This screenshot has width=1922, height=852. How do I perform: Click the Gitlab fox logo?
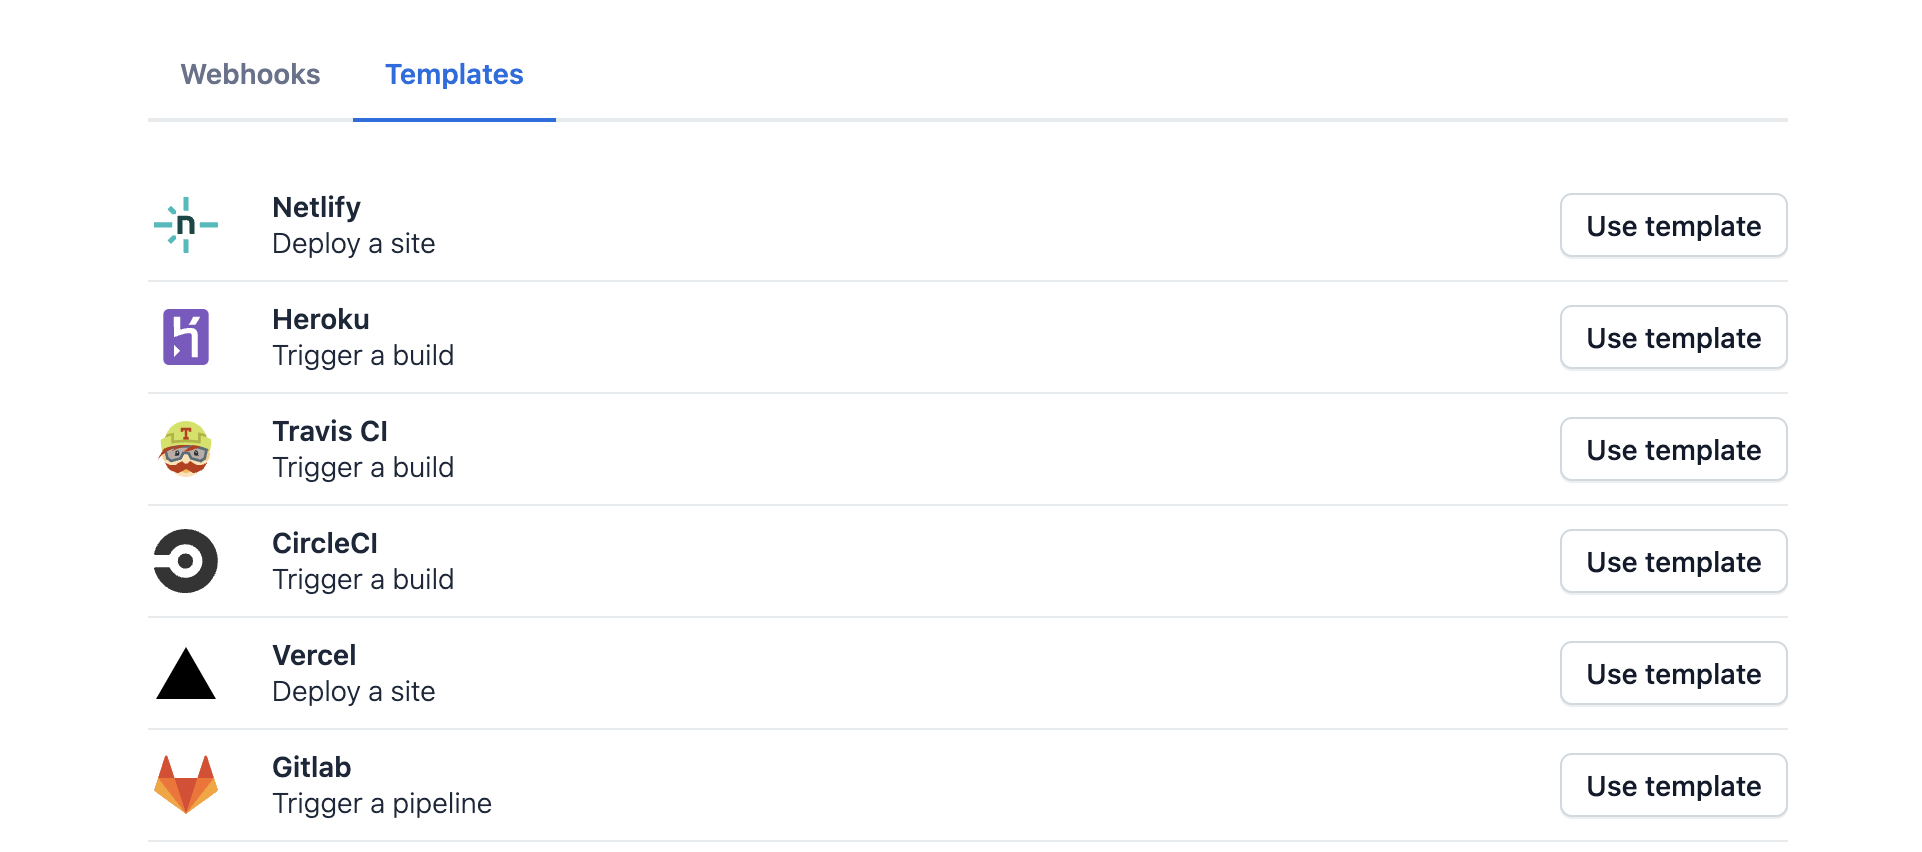tap(186, 785)
